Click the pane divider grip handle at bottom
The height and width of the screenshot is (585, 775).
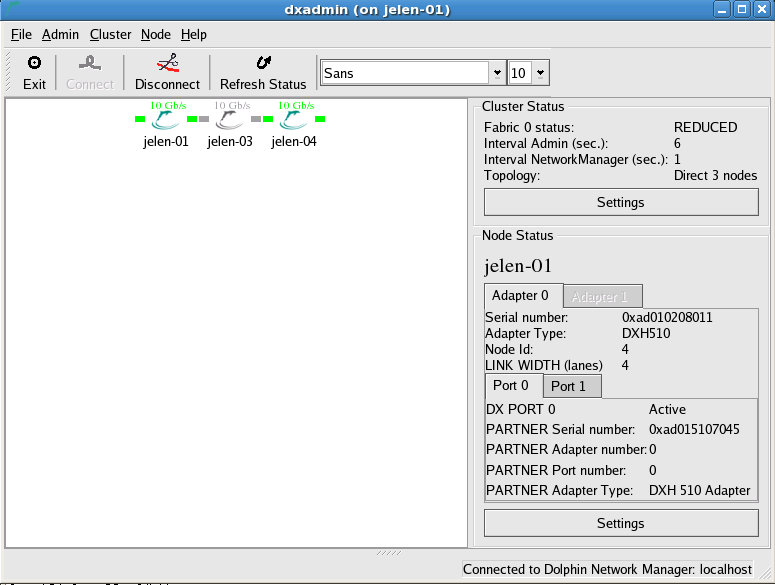(x=389, y=553)
